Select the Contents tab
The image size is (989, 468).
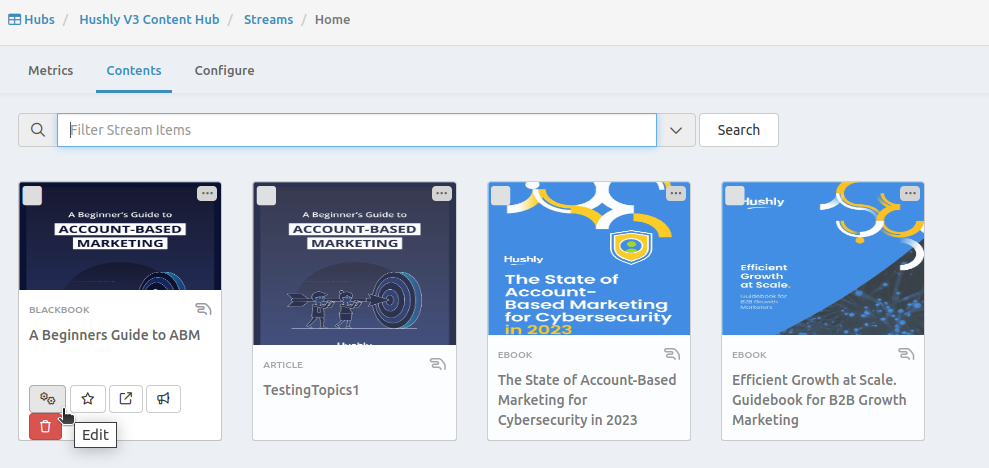[134, 71]
